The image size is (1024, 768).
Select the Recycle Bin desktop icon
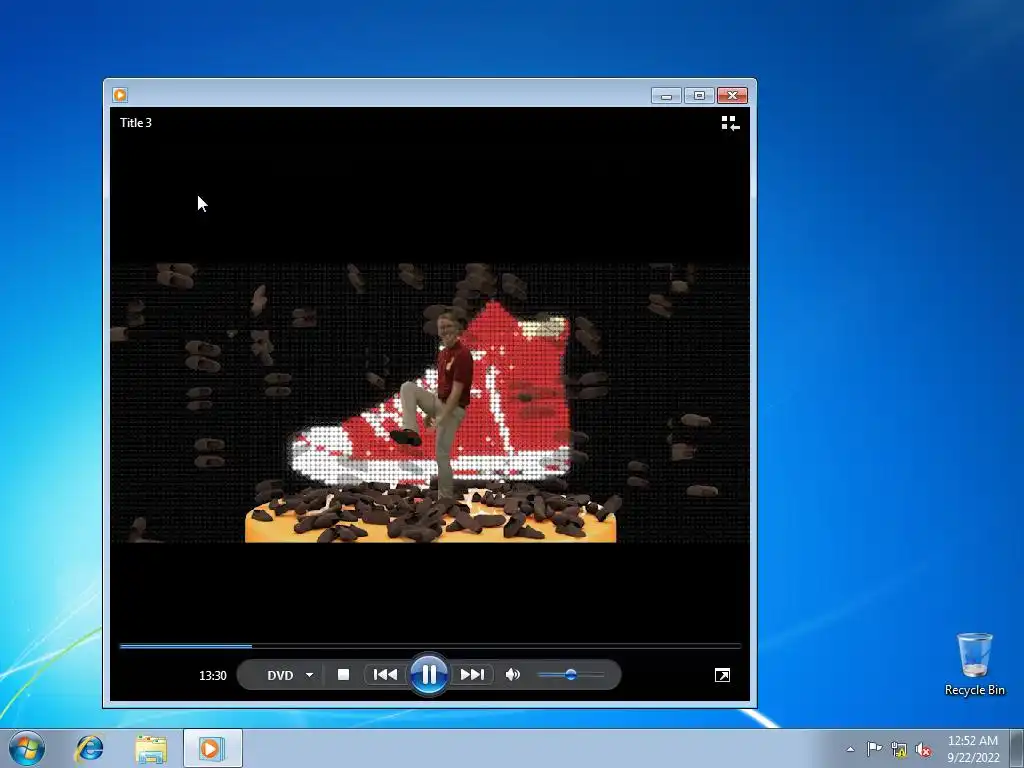974,664
